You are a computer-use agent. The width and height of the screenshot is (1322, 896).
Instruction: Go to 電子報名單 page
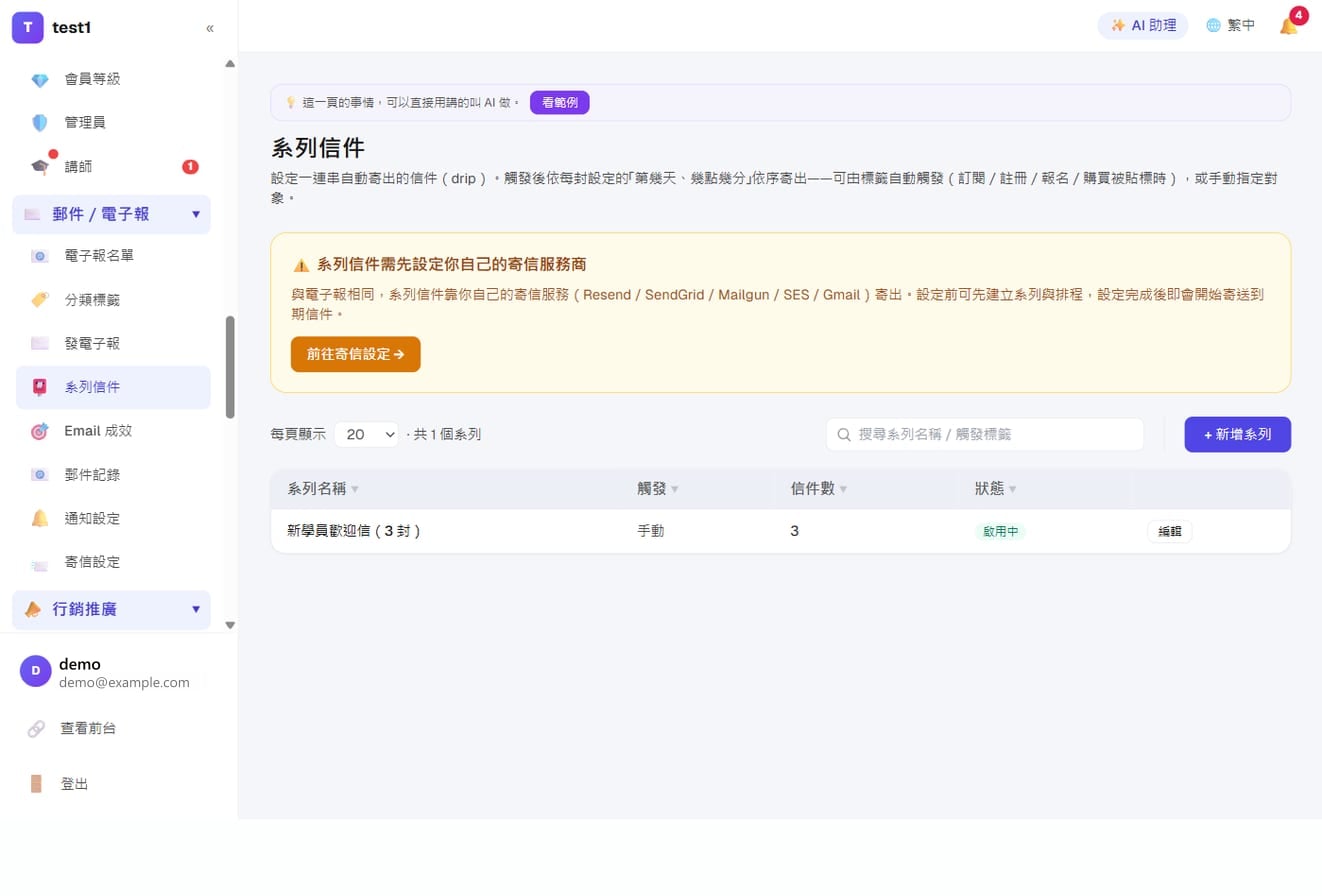(113, 256)
